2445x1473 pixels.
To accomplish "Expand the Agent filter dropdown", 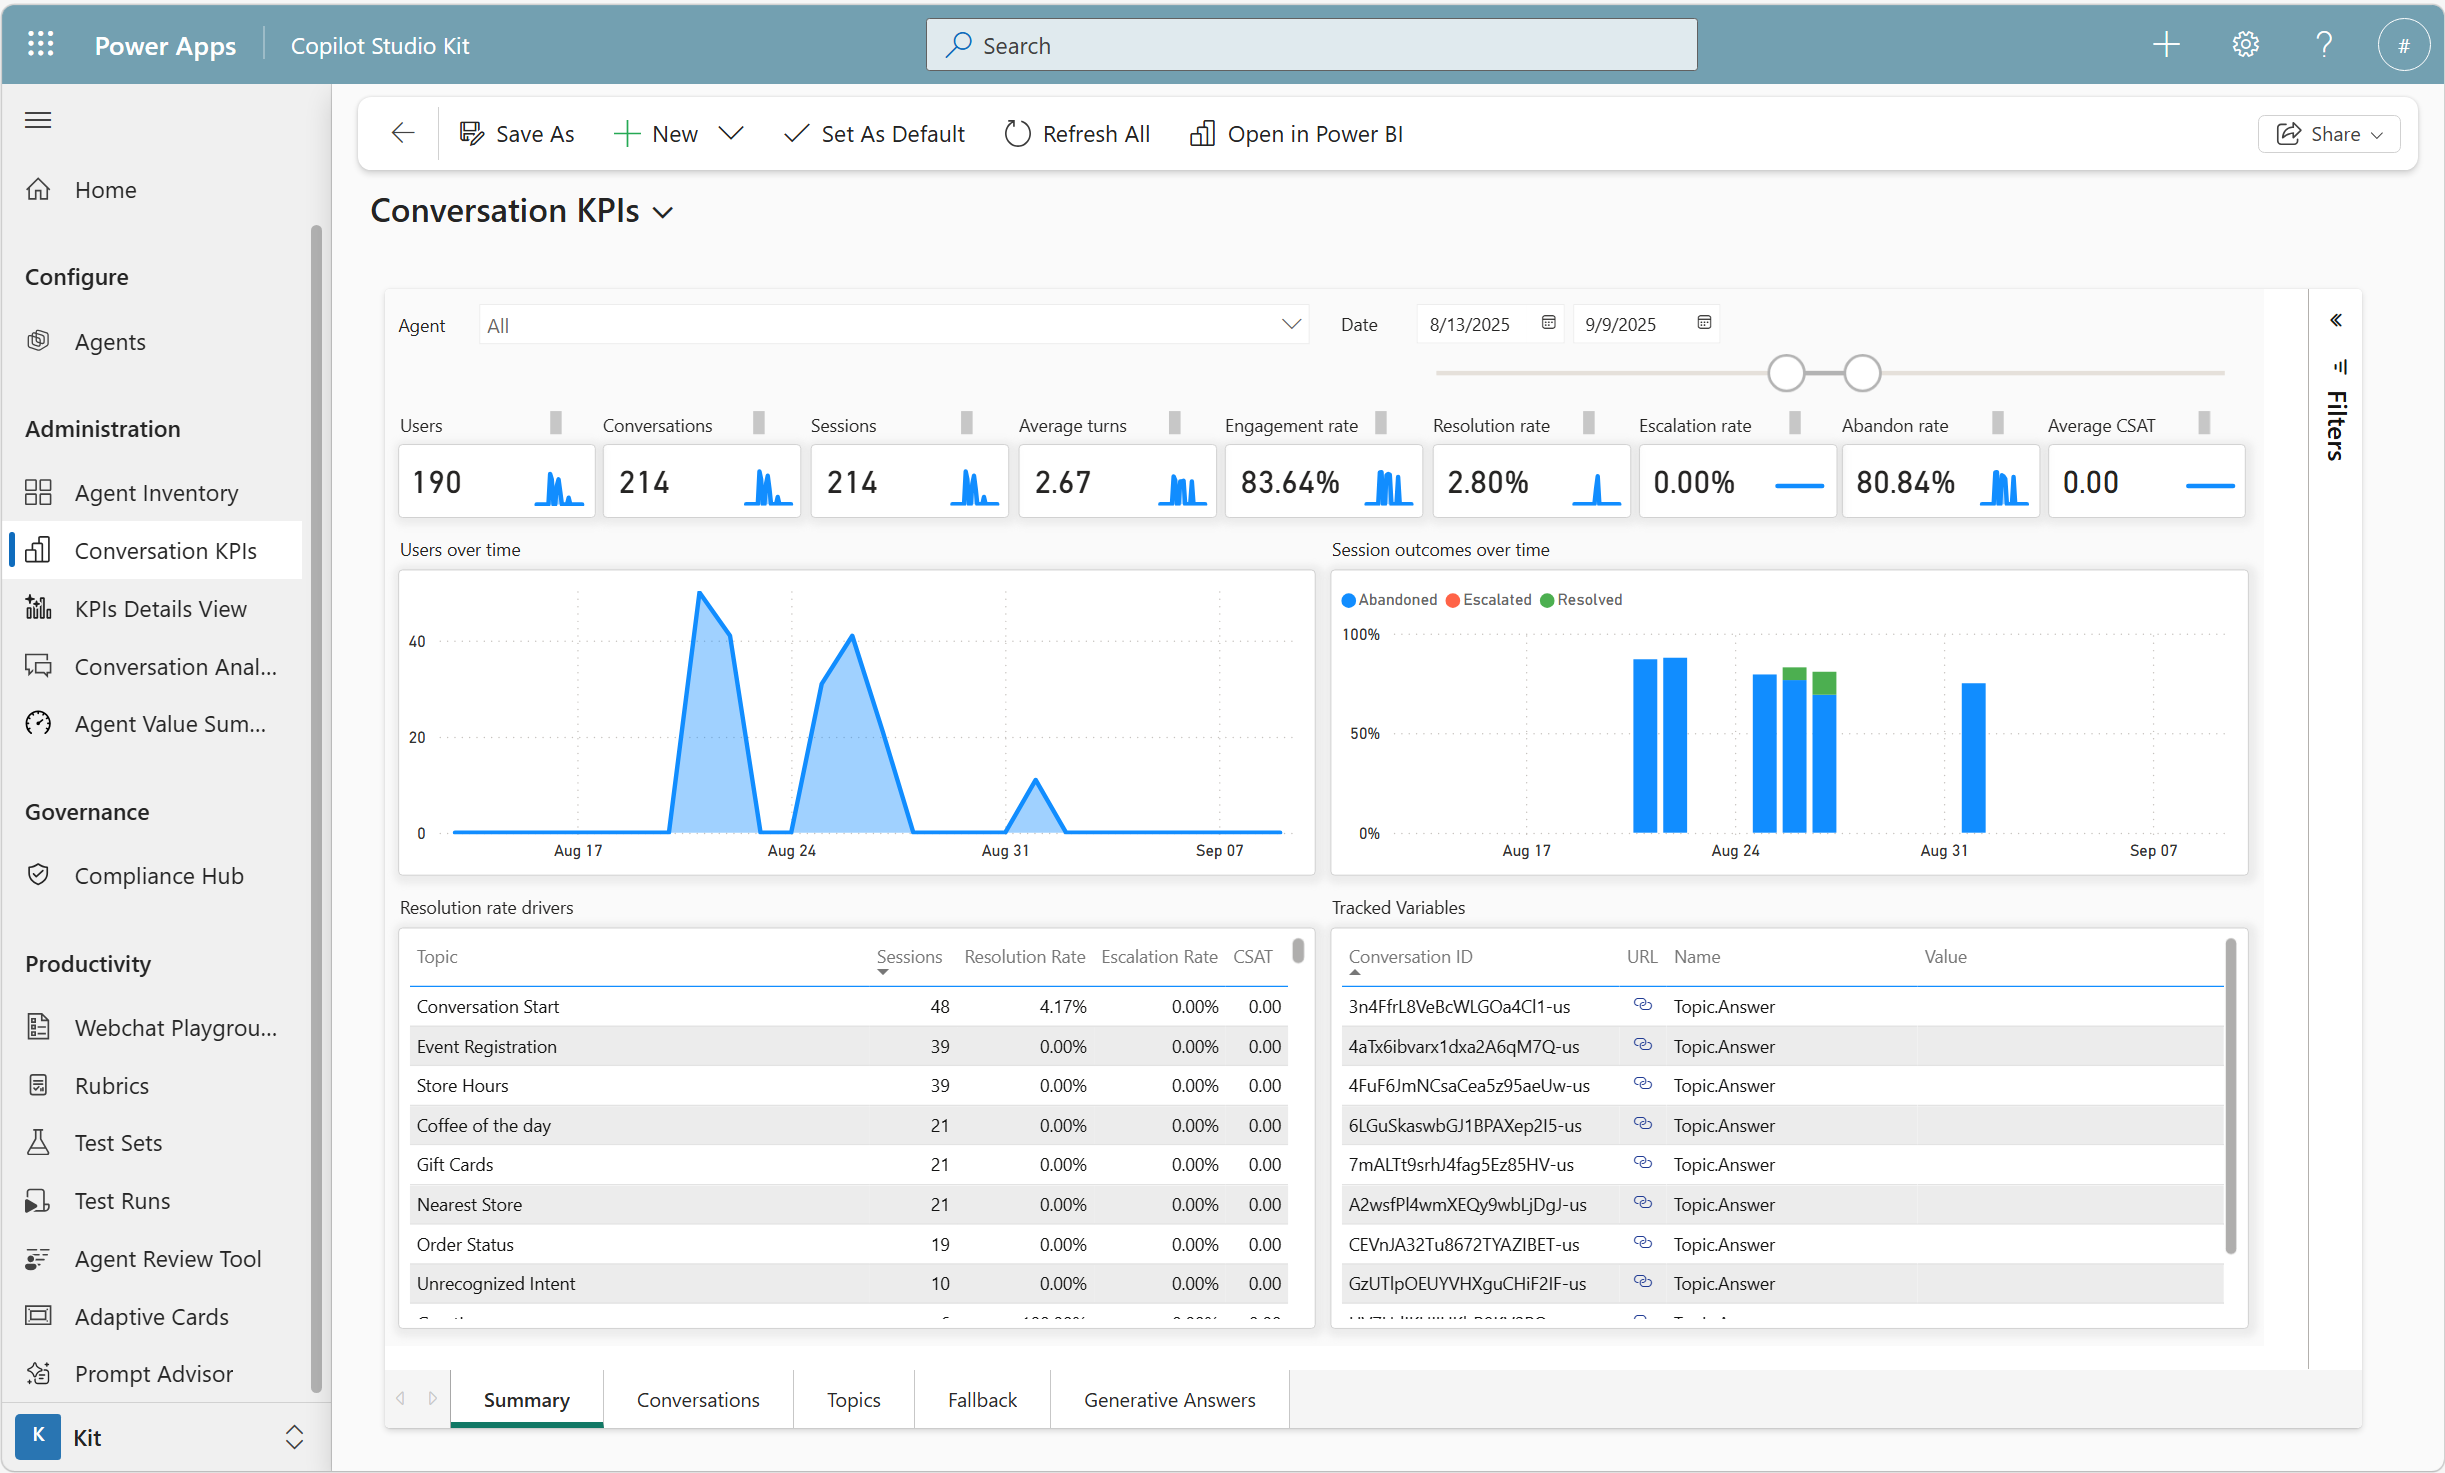I will pos(1291,325).
